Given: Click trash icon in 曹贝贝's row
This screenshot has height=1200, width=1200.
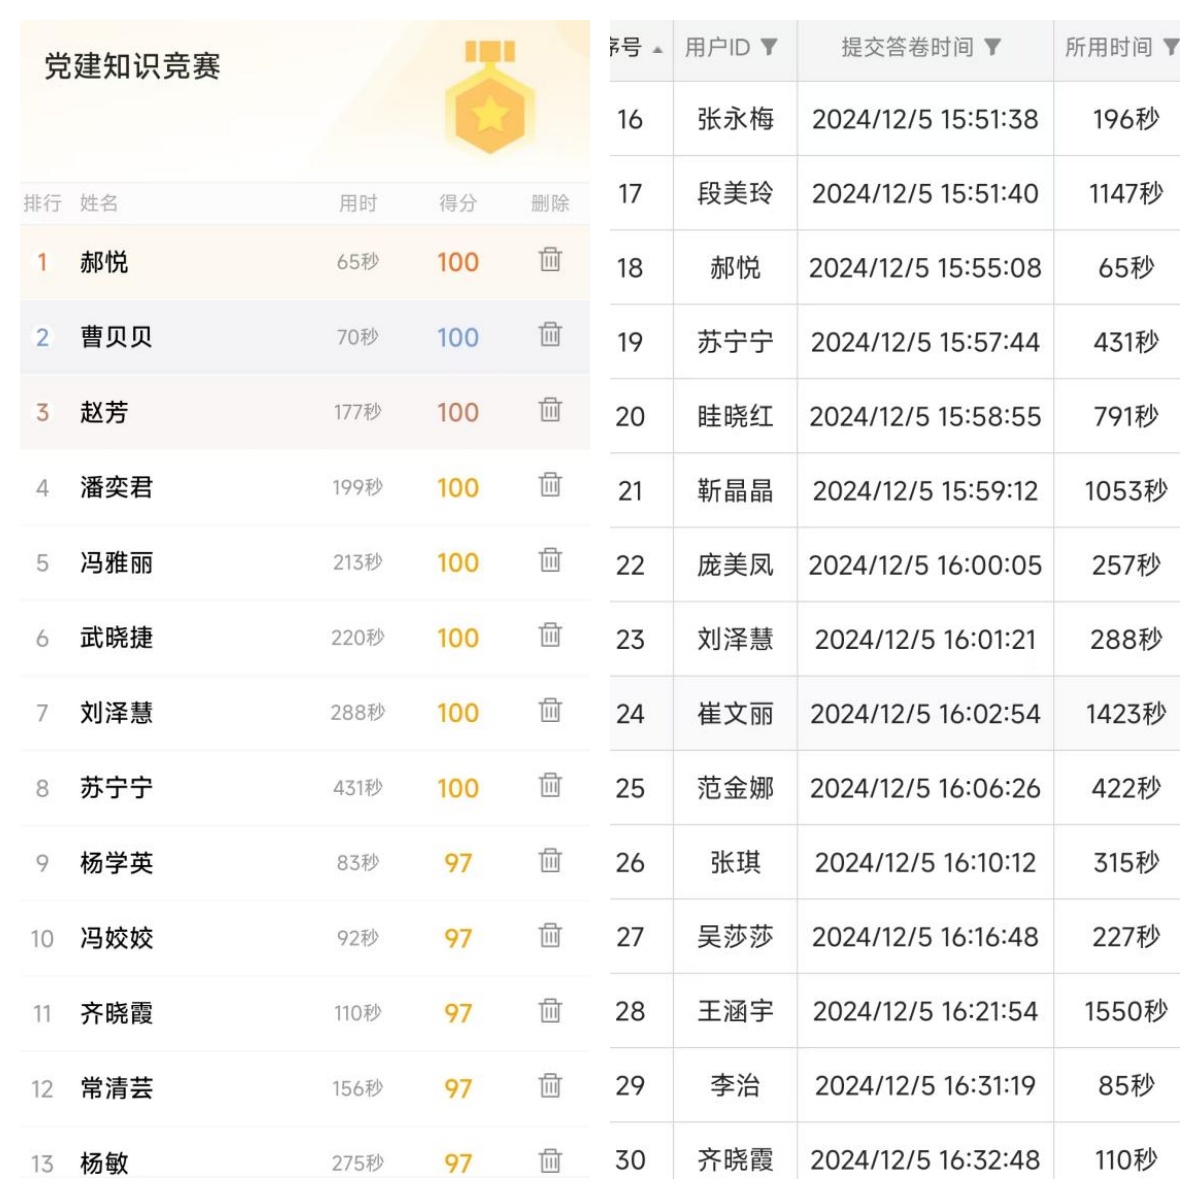Looking at the screenshot, I should [550, 335].
